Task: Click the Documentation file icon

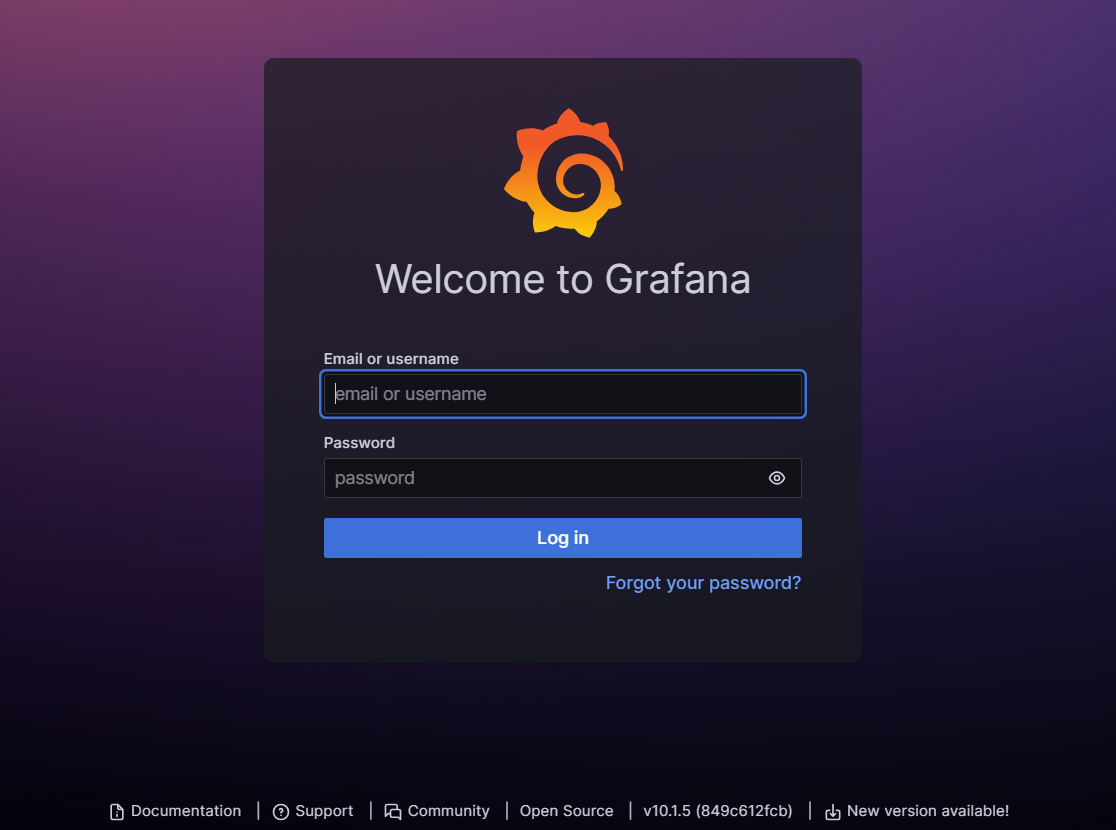Action: (x=117, y=811)
